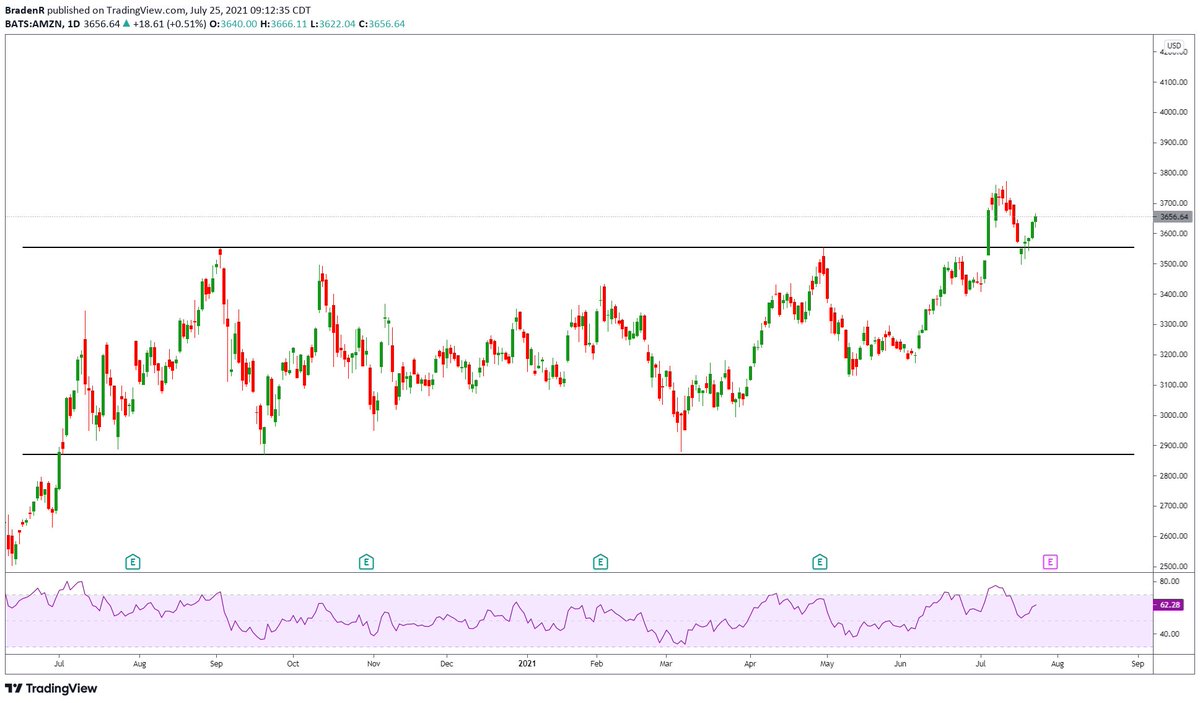The image size is (1200, 703).
Task: Click the Dec label on time axis
Action: pyautogui.click(x=446, y=662)
